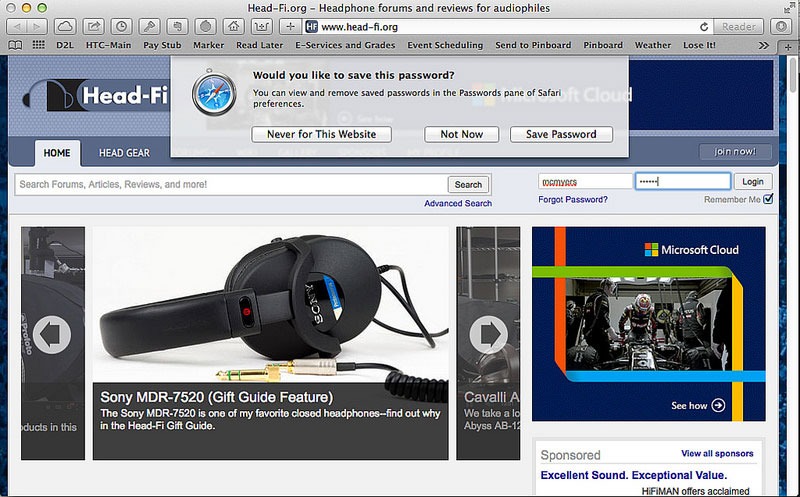Click the toolbar icon right of Reader

click(781, 27)
